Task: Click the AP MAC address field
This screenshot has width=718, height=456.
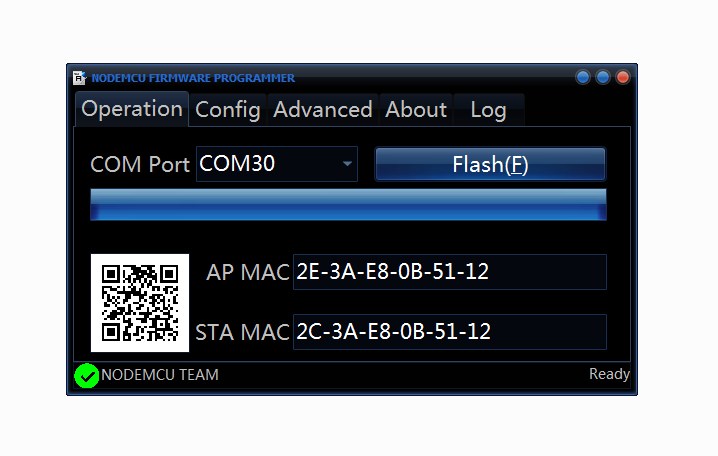Action: [449, 272]
